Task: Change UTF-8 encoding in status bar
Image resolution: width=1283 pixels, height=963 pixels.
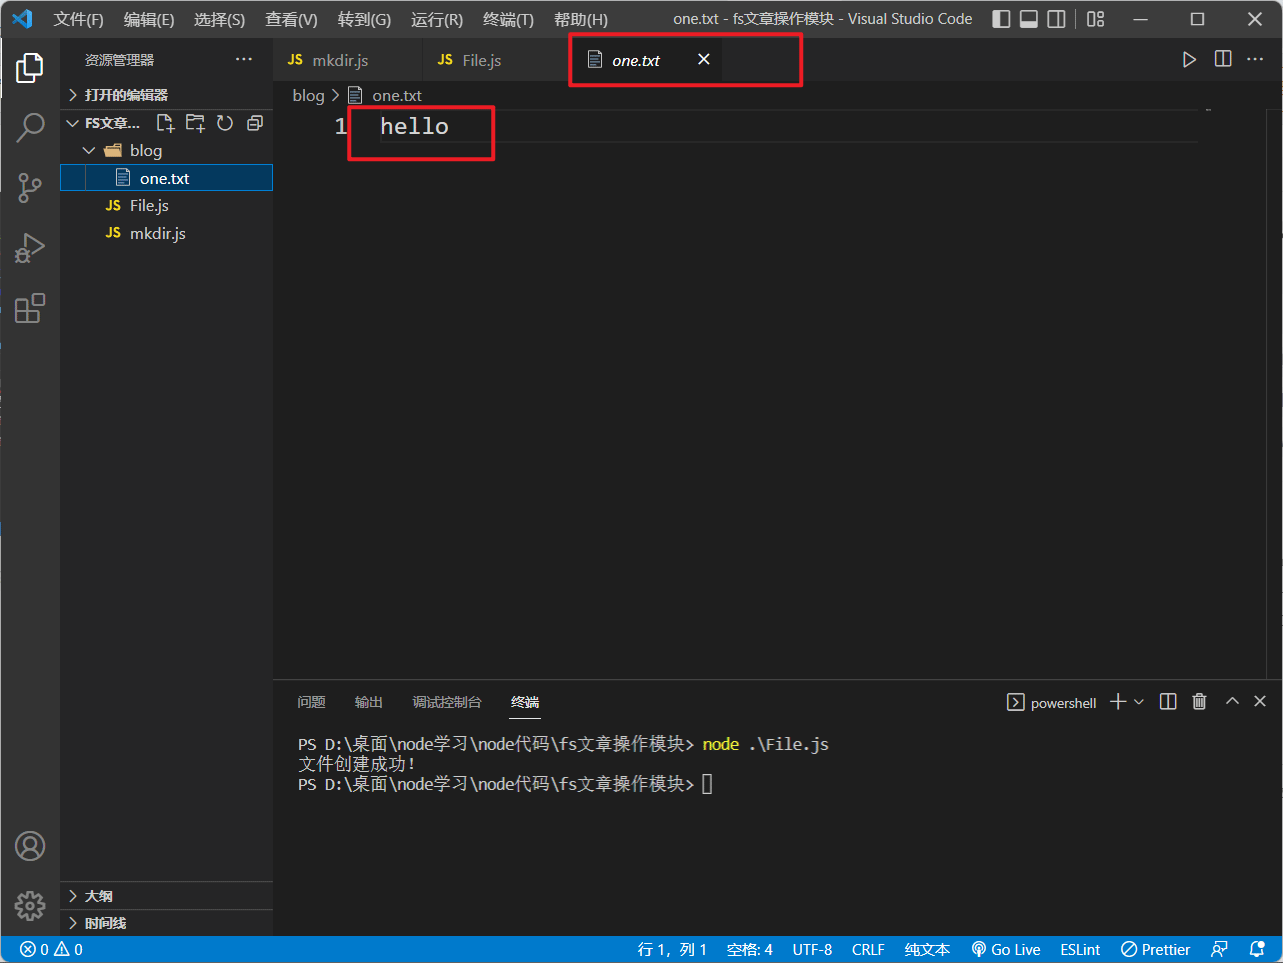Action: click(812, 950)
